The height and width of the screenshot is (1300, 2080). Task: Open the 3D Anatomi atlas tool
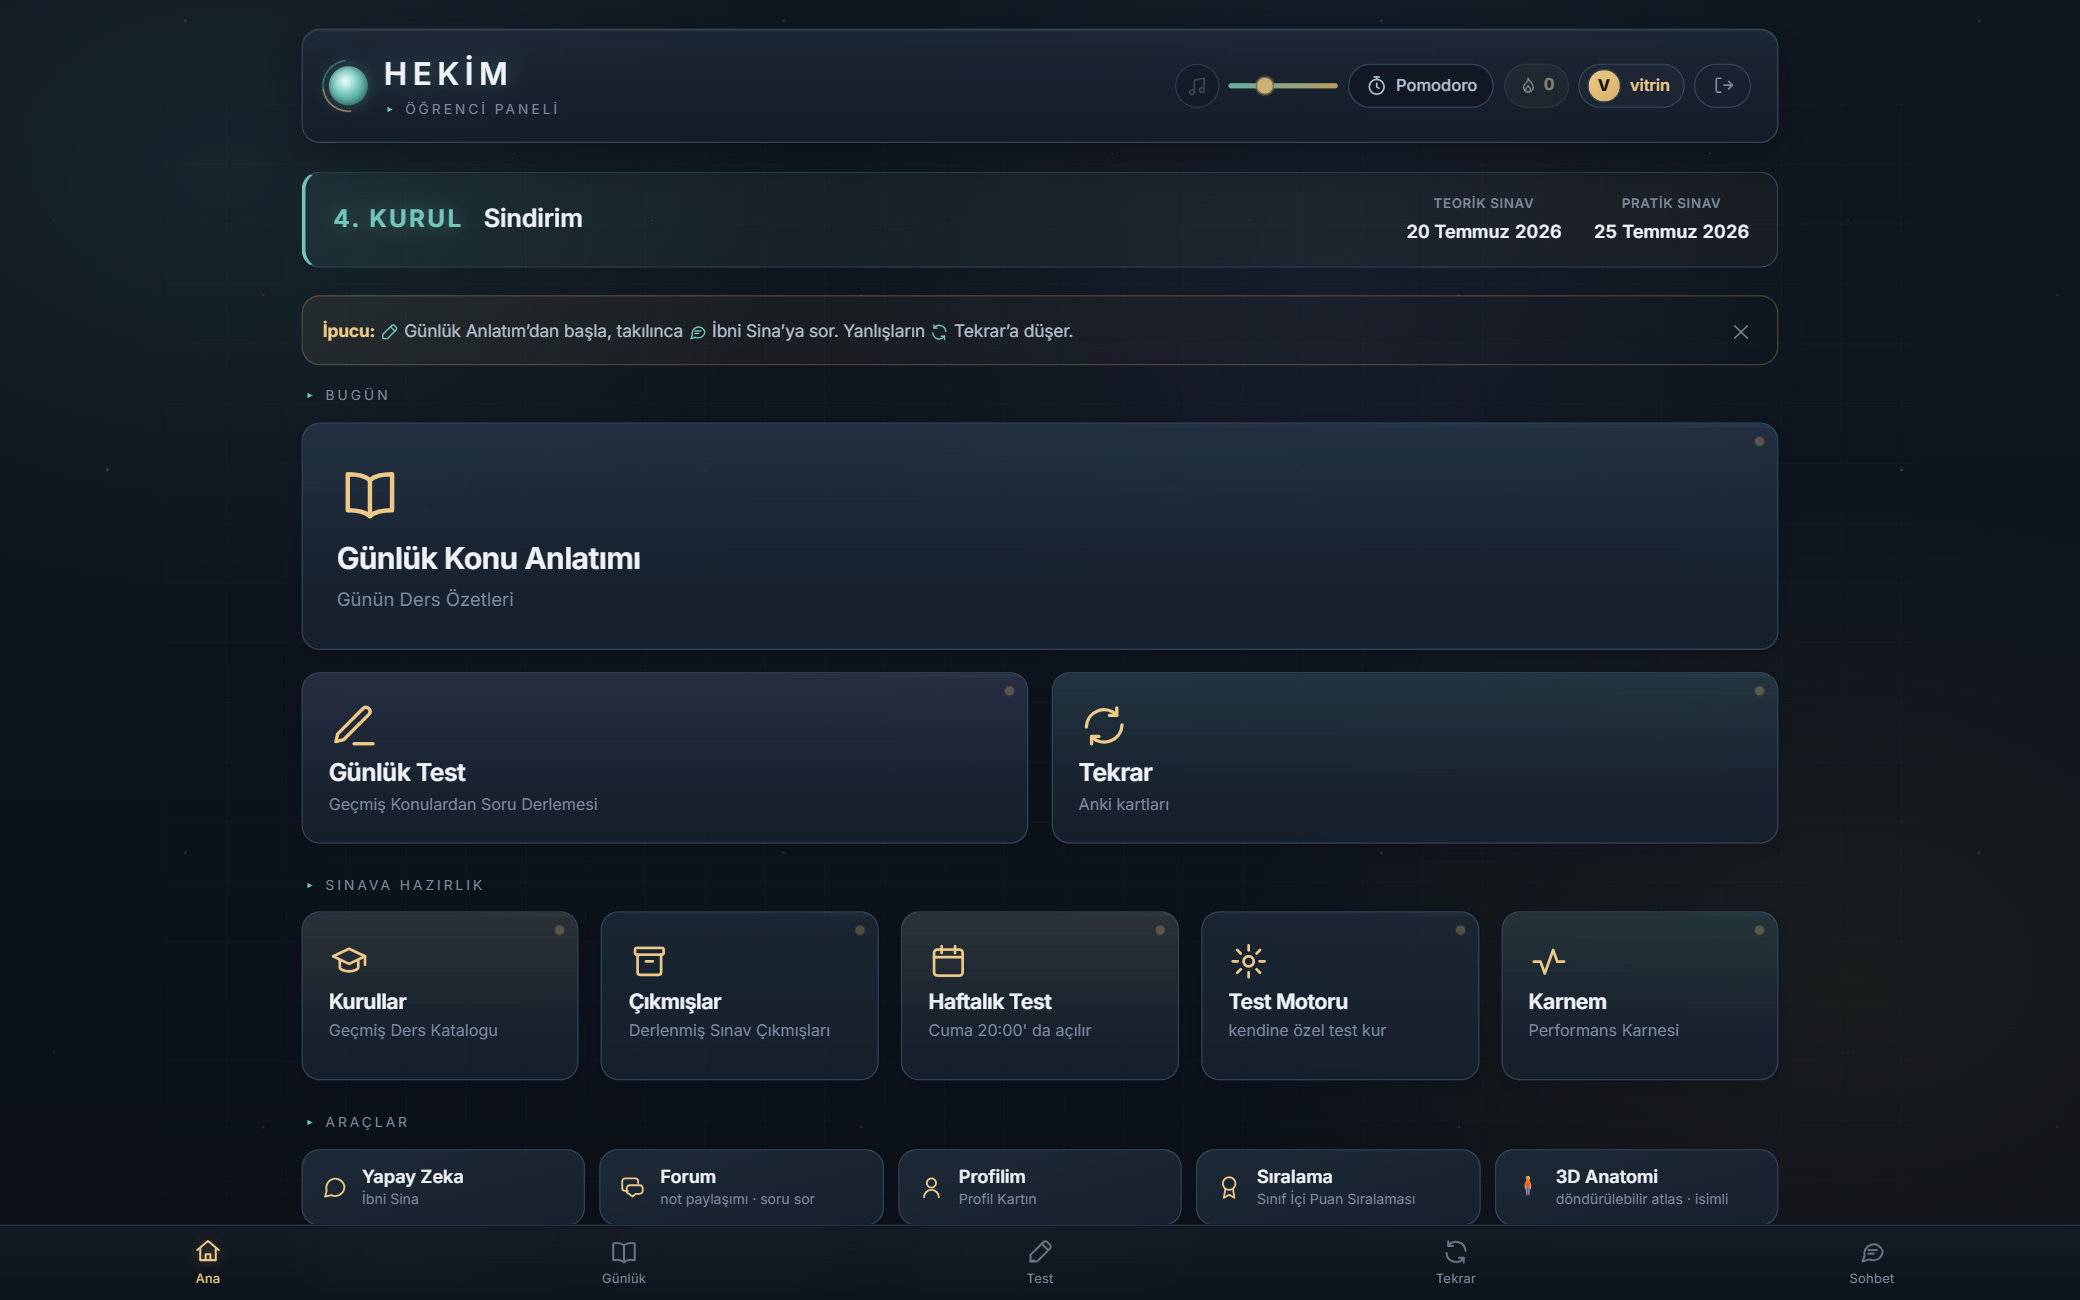pos(1636,1187)
